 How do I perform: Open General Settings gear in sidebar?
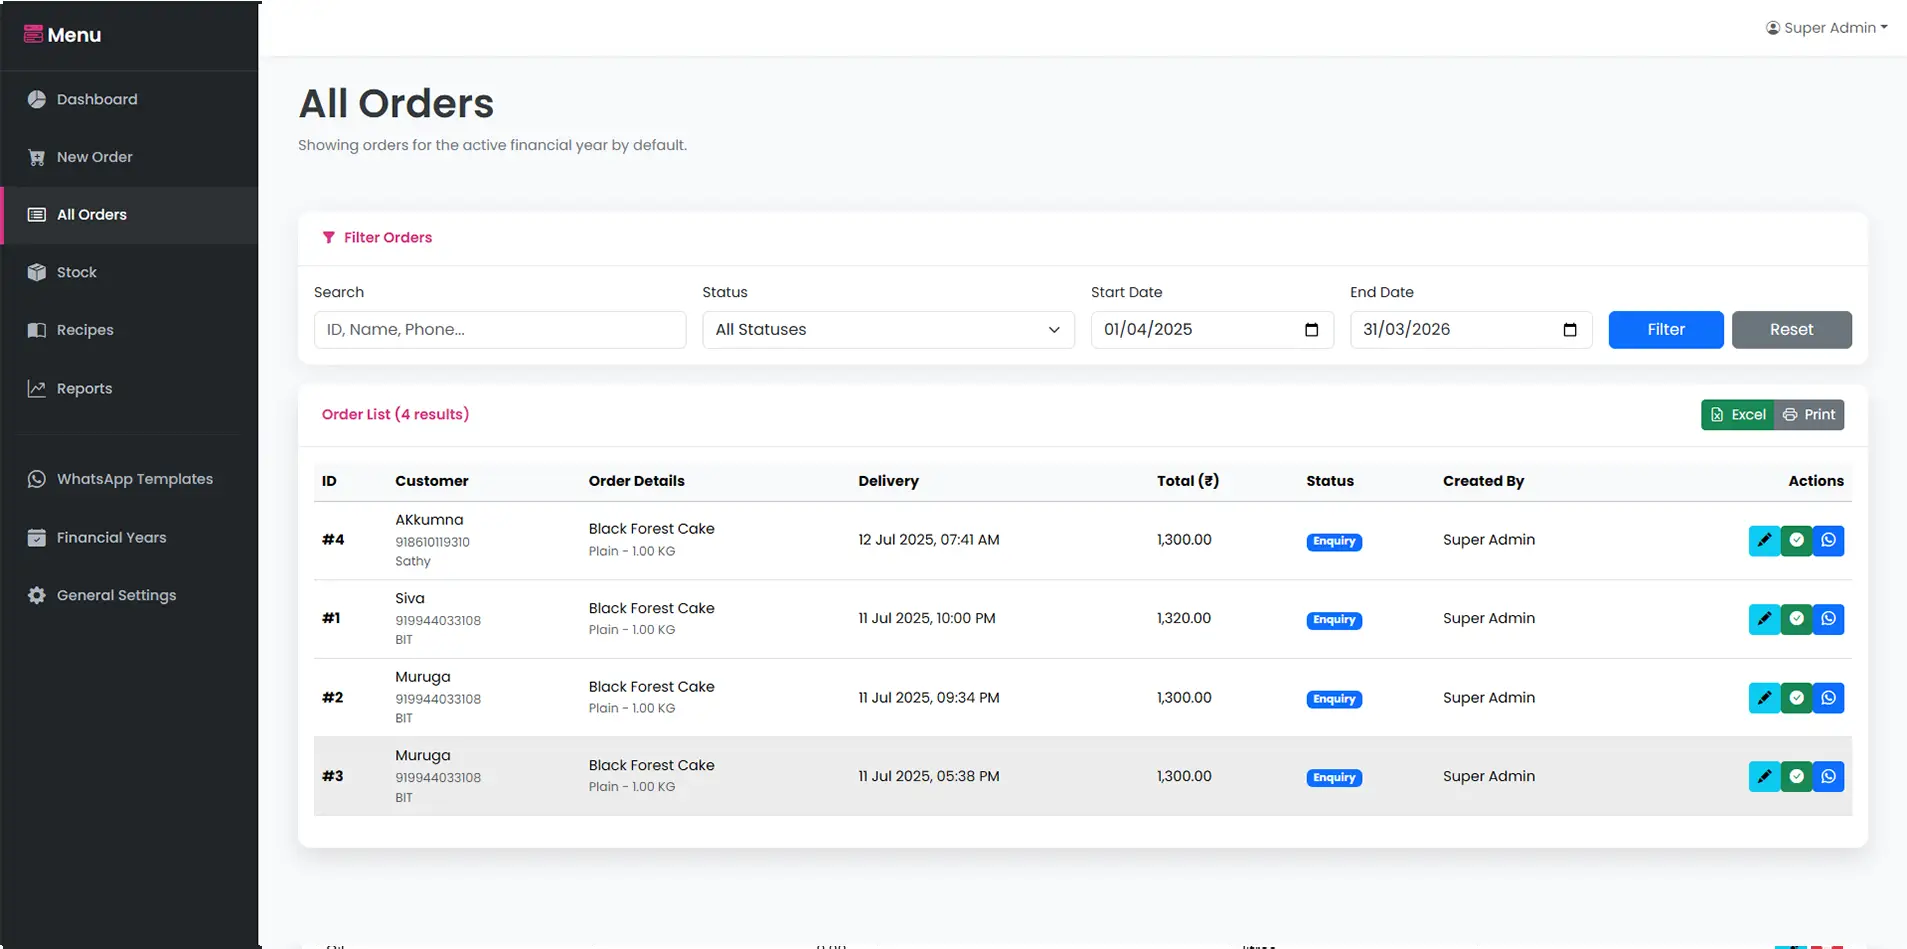coord(116,595)
